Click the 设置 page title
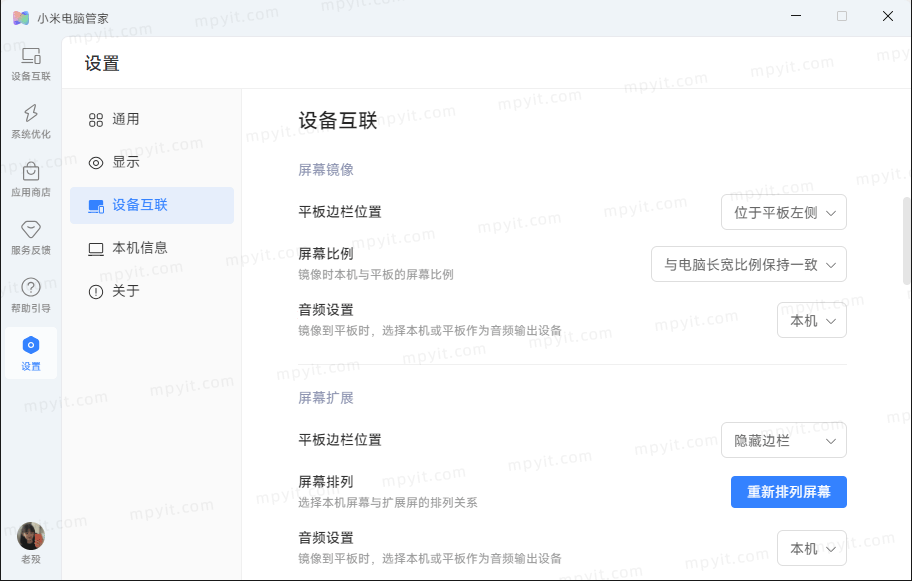The width and height of the screenshot is (912, 581). 102,63
